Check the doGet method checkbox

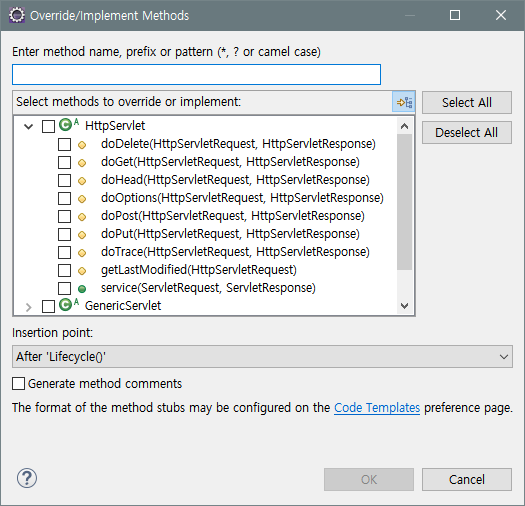(64, 162)
